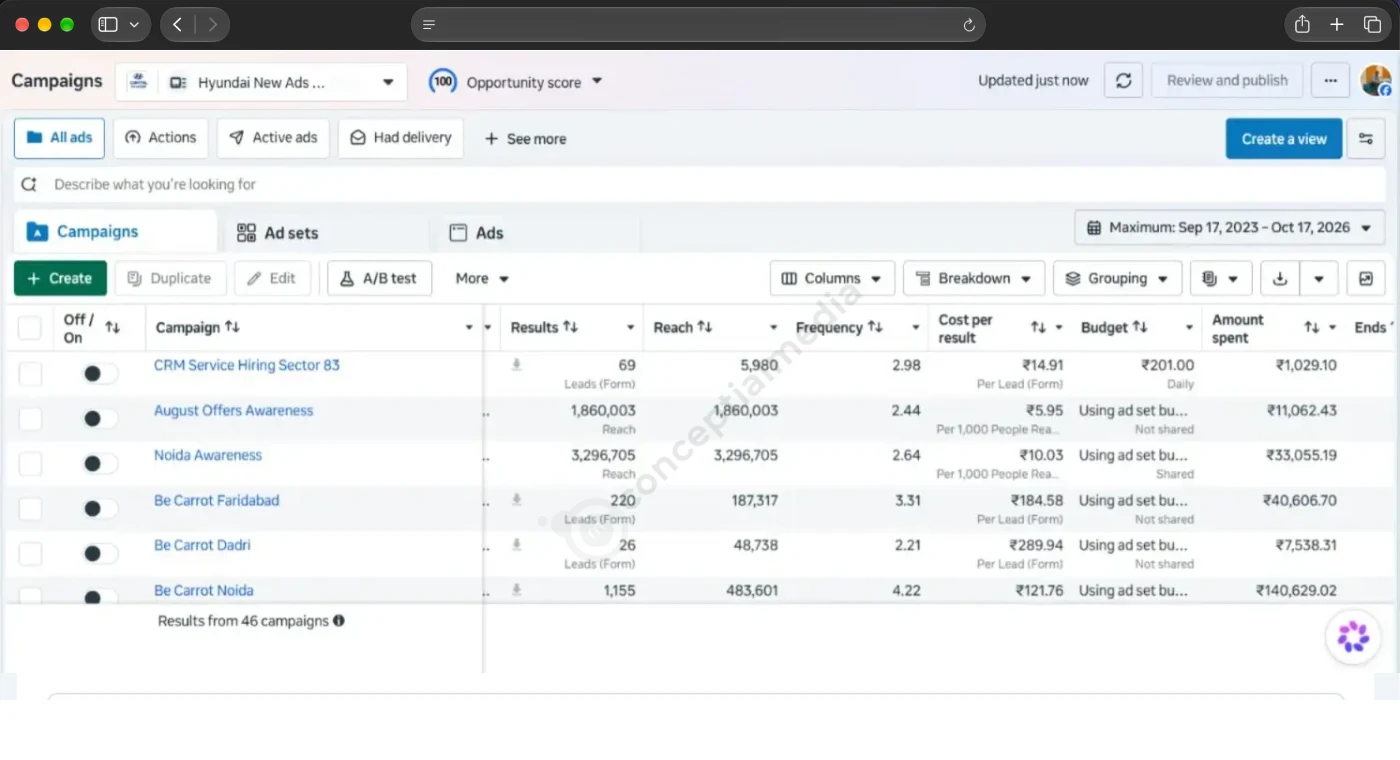Reload page via address bar reload icon
Screen dimensions: 1400x760
pos(968,25)
